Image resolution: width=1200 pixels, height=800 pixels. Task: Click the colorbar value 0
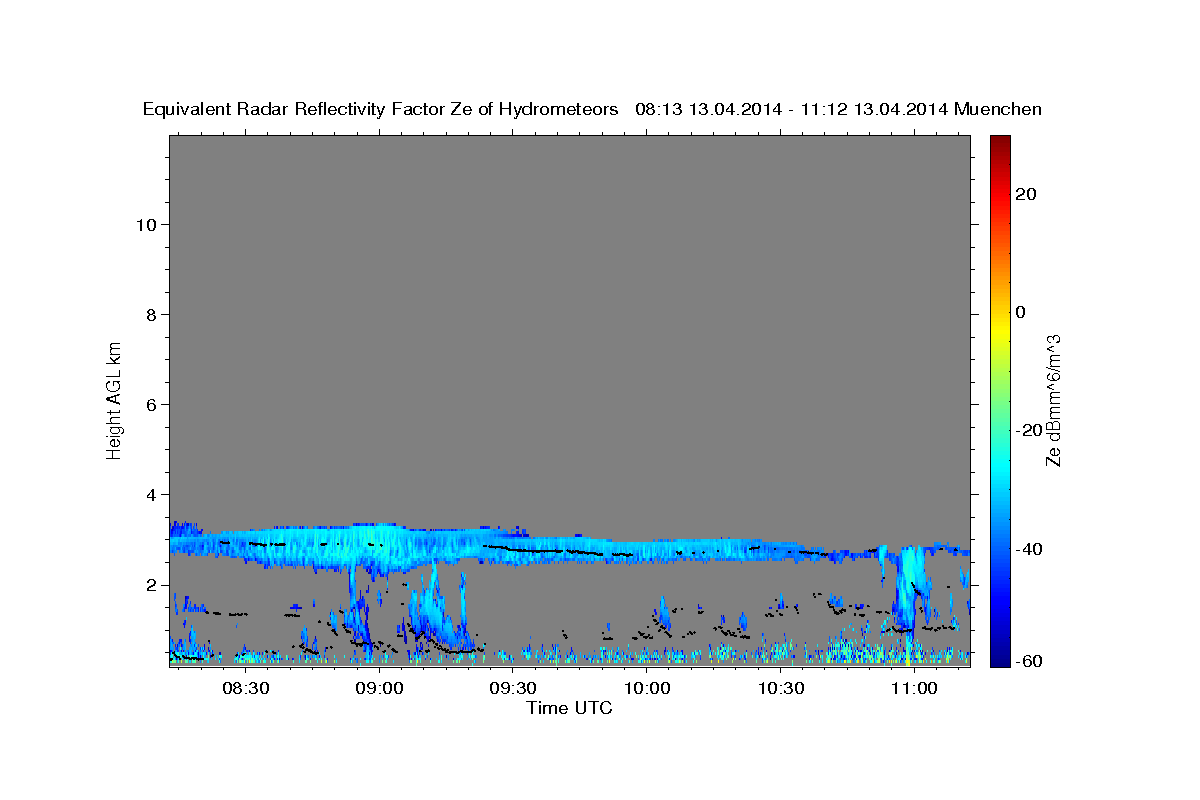(x=1021, y=312)
